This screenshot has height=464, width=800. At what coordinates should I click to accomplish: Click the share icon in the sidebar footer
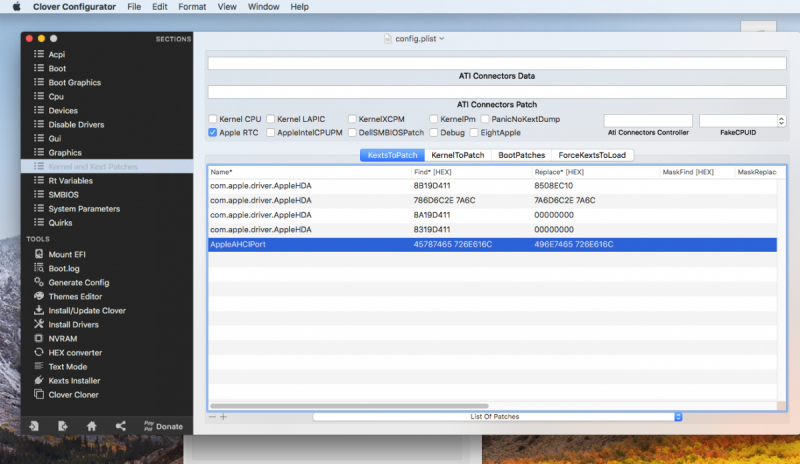[x=120, y=426]
